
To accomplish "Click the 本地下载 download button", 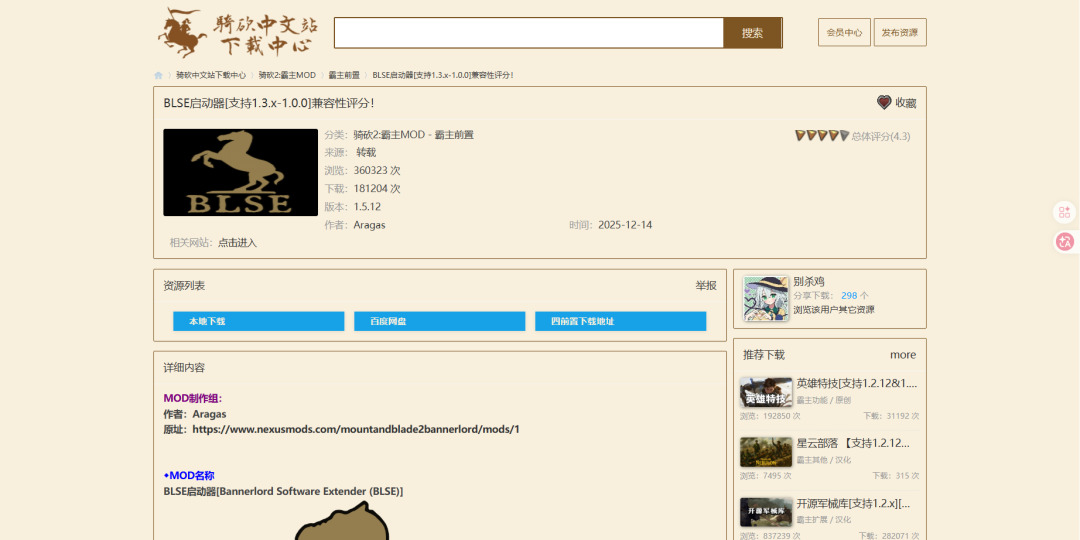I will coord(258,321).
